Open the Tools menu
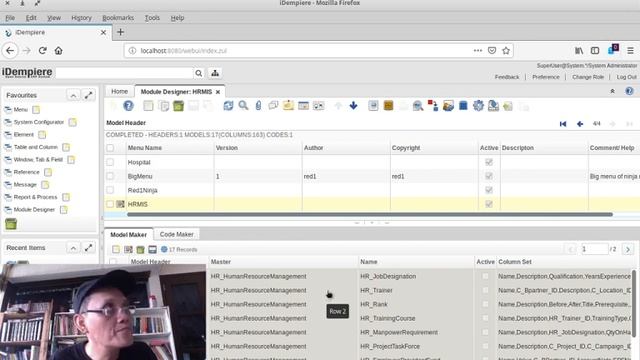This screenshot has width=640, height=360. click(152, 18)
